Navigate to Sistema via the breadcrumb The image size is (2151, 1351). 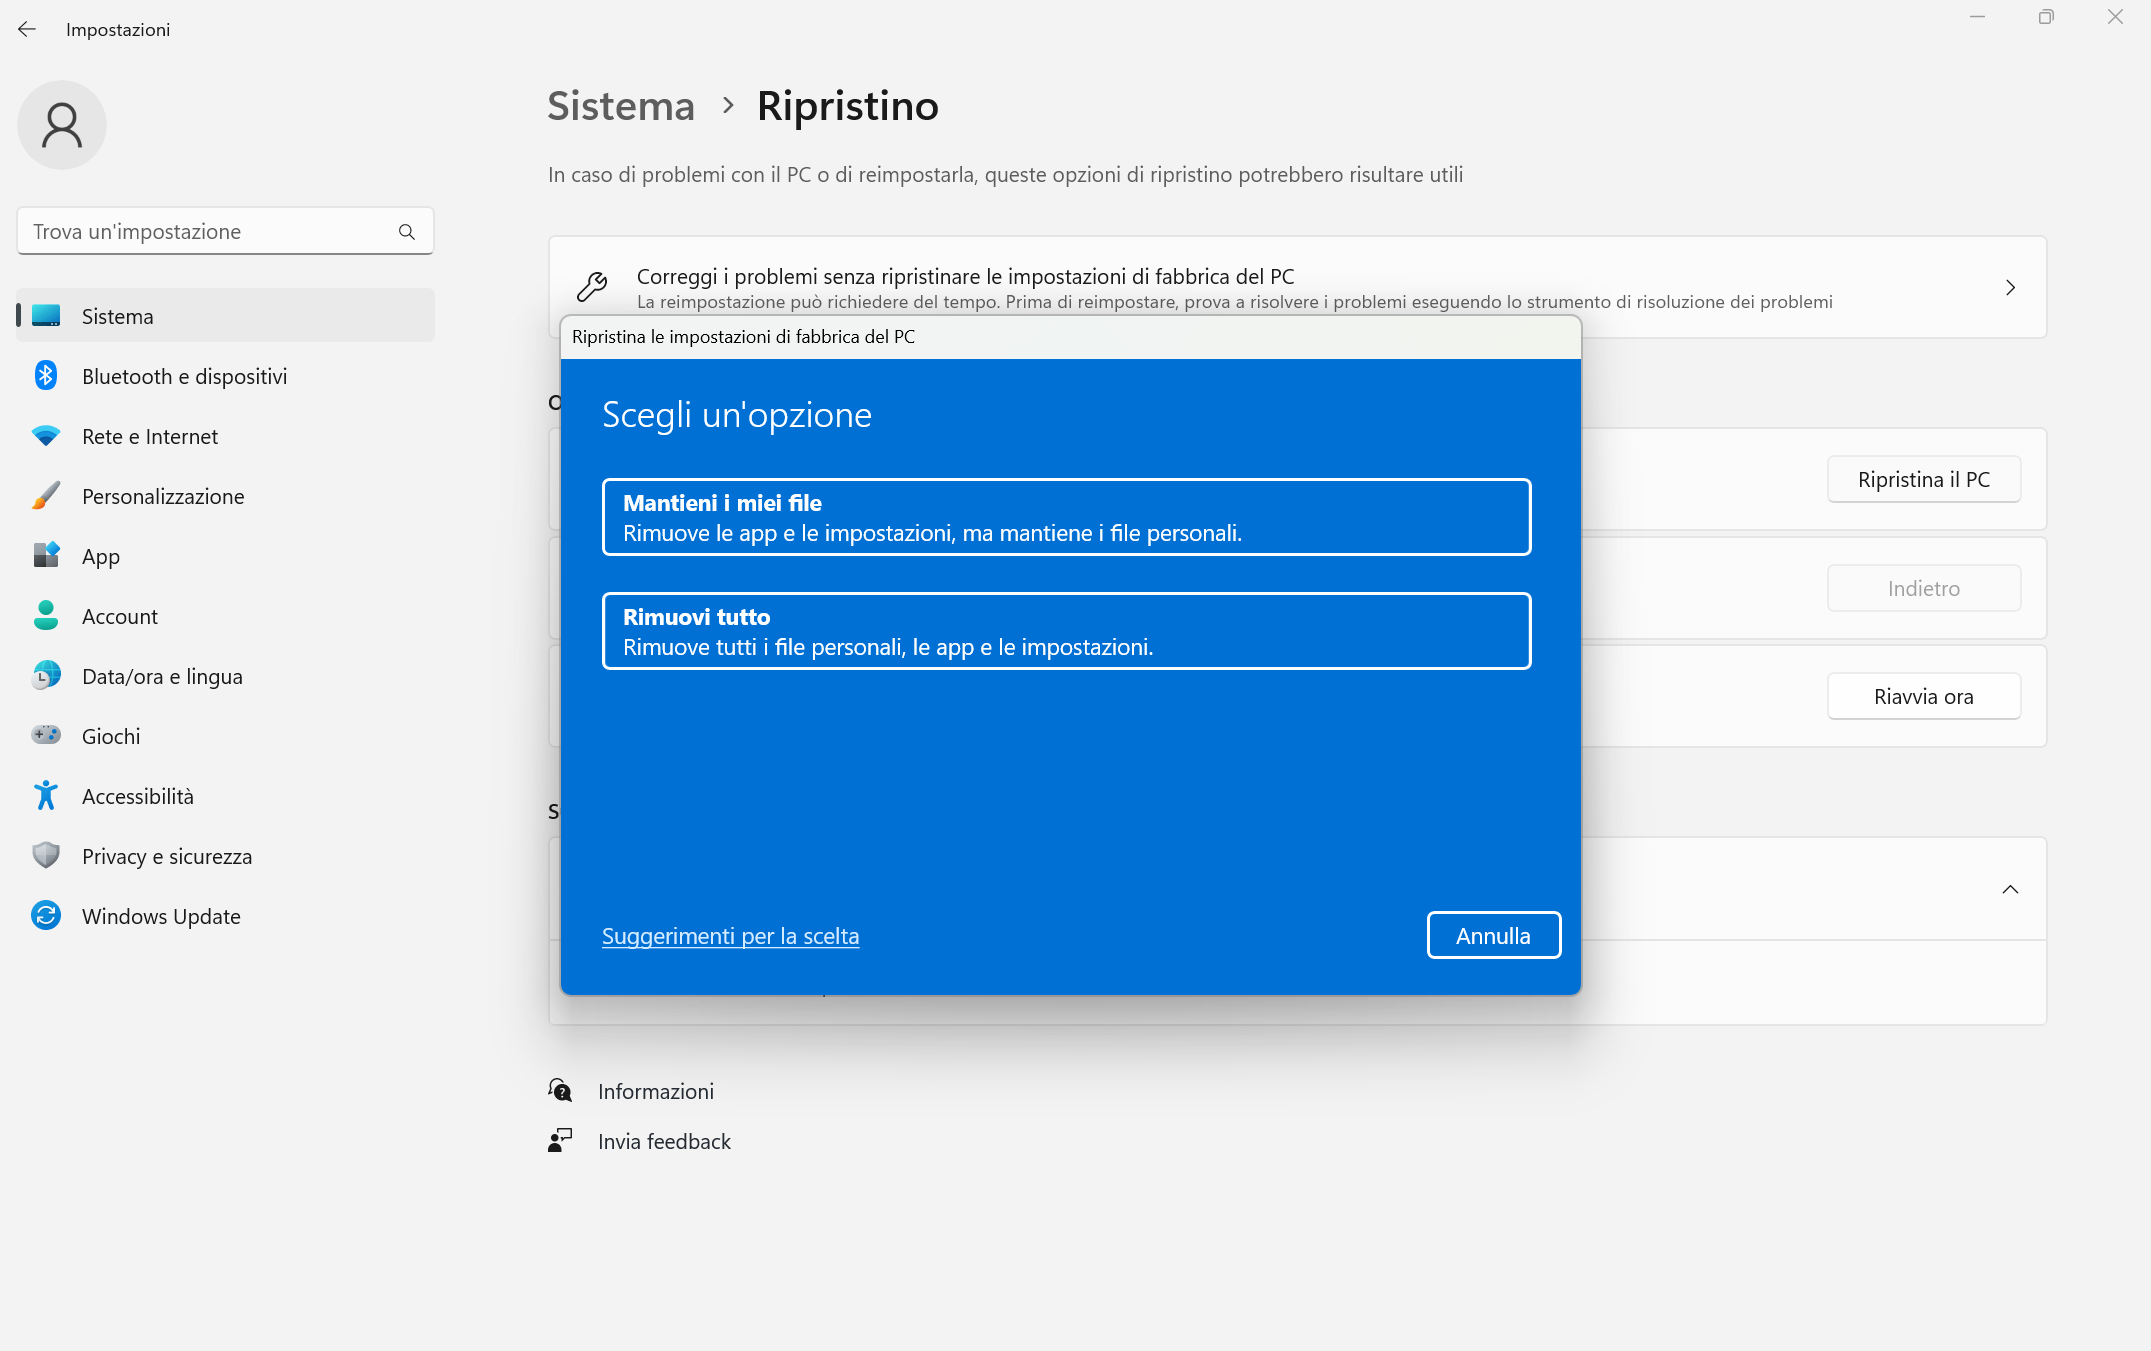(620, 106)
